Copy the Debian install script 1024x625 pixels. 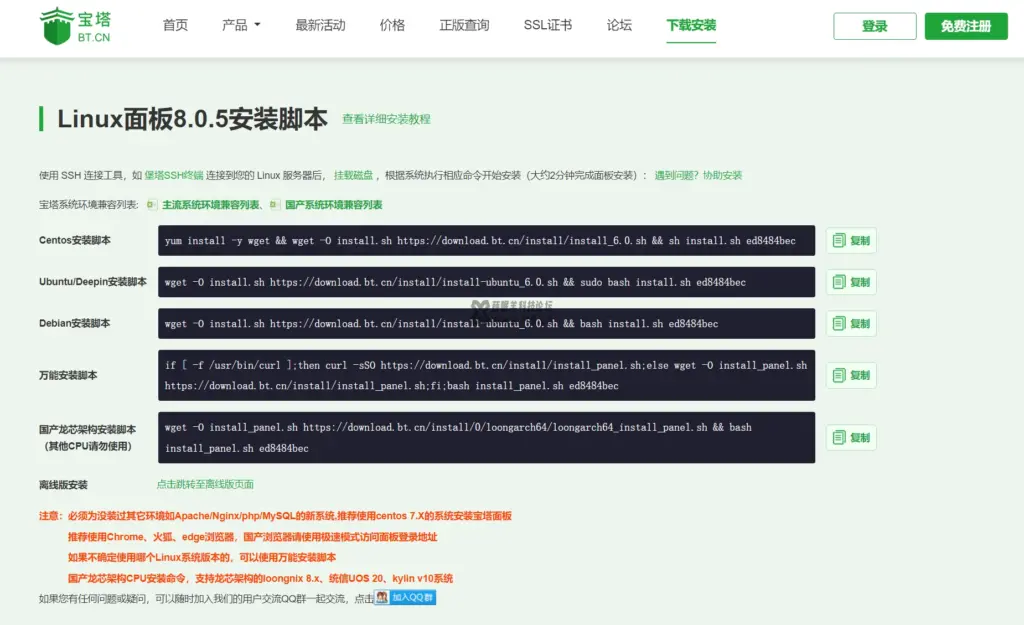tap(851, 323)
